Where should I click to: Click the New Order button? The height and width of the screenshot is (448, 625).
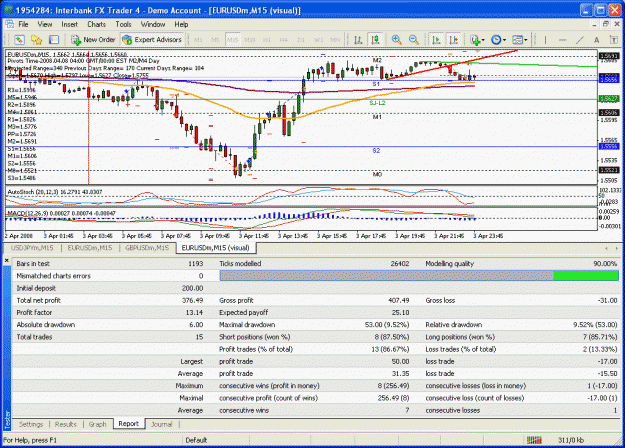93,39
